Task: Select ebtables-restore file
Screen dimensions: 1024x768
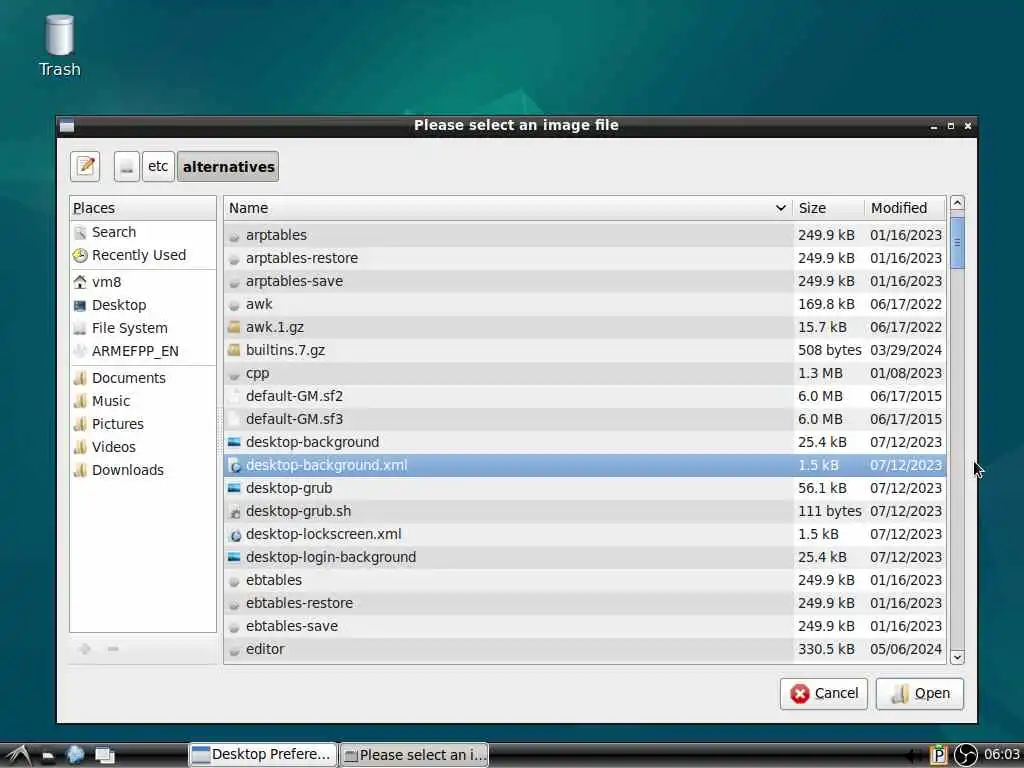Action: coord(584,603)
